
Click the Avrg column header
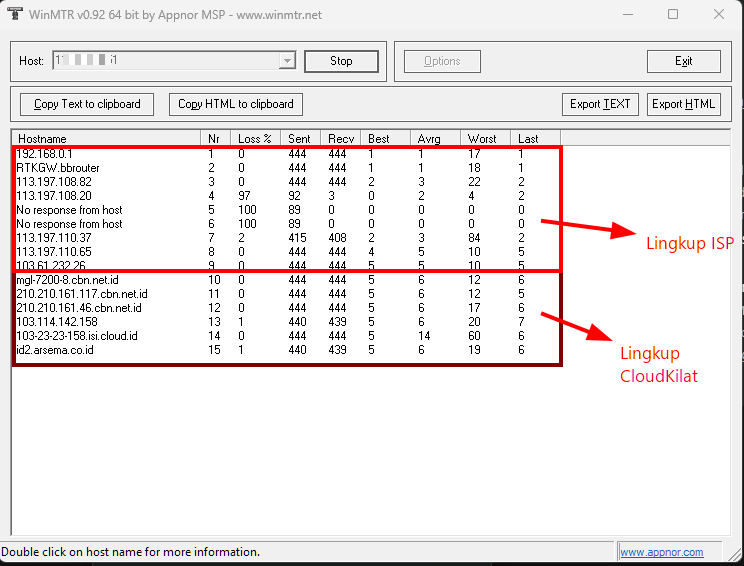435,138
